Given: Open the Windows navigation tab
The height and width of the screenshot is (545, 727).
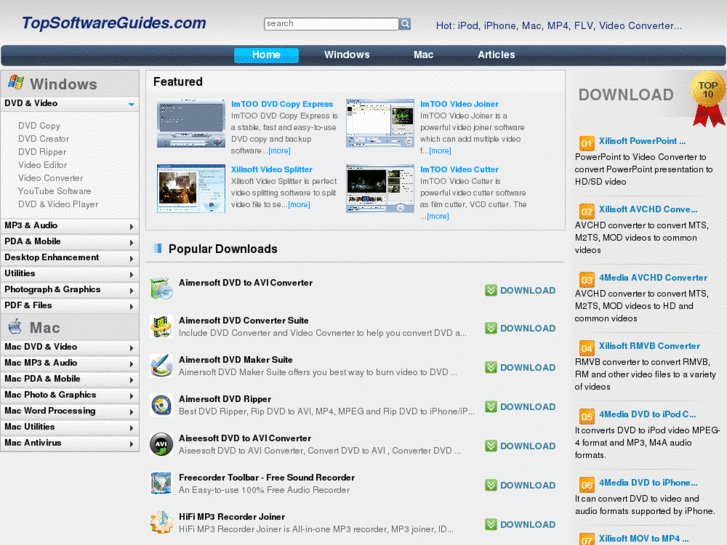Looking at the screenshot, I should [347, 55].
